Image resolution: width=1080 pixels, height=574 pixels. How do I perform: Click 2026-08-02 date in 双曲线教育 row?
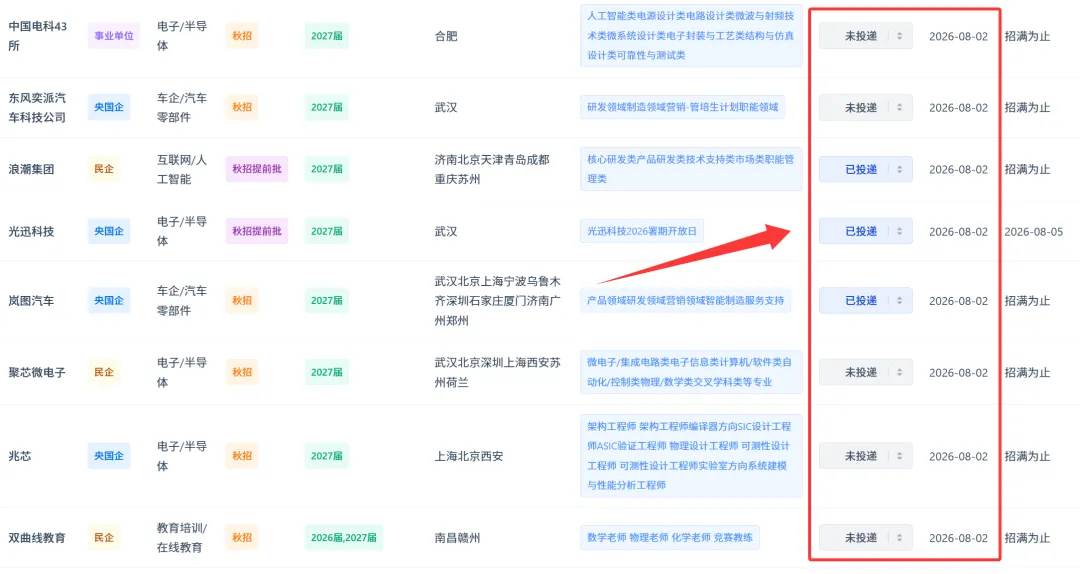pos(958,537)
